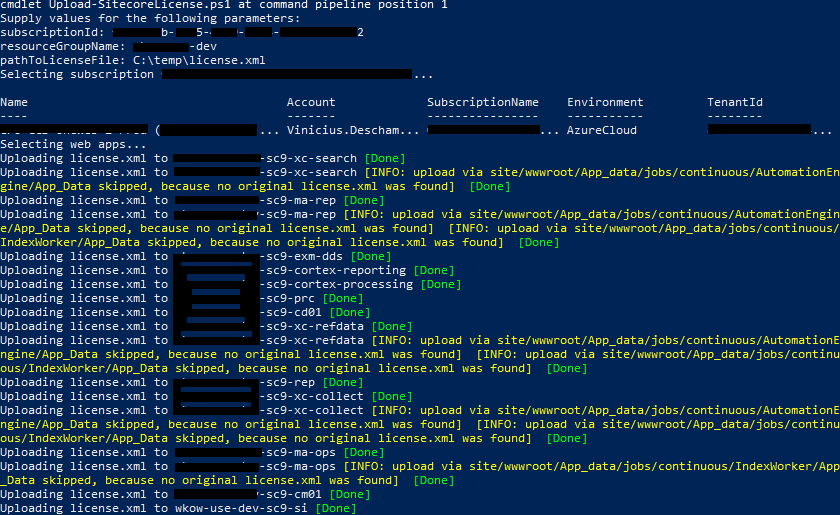Select the Vinicius.Descham... account value
The image size is (840, 515).
[x=352, y=130]
